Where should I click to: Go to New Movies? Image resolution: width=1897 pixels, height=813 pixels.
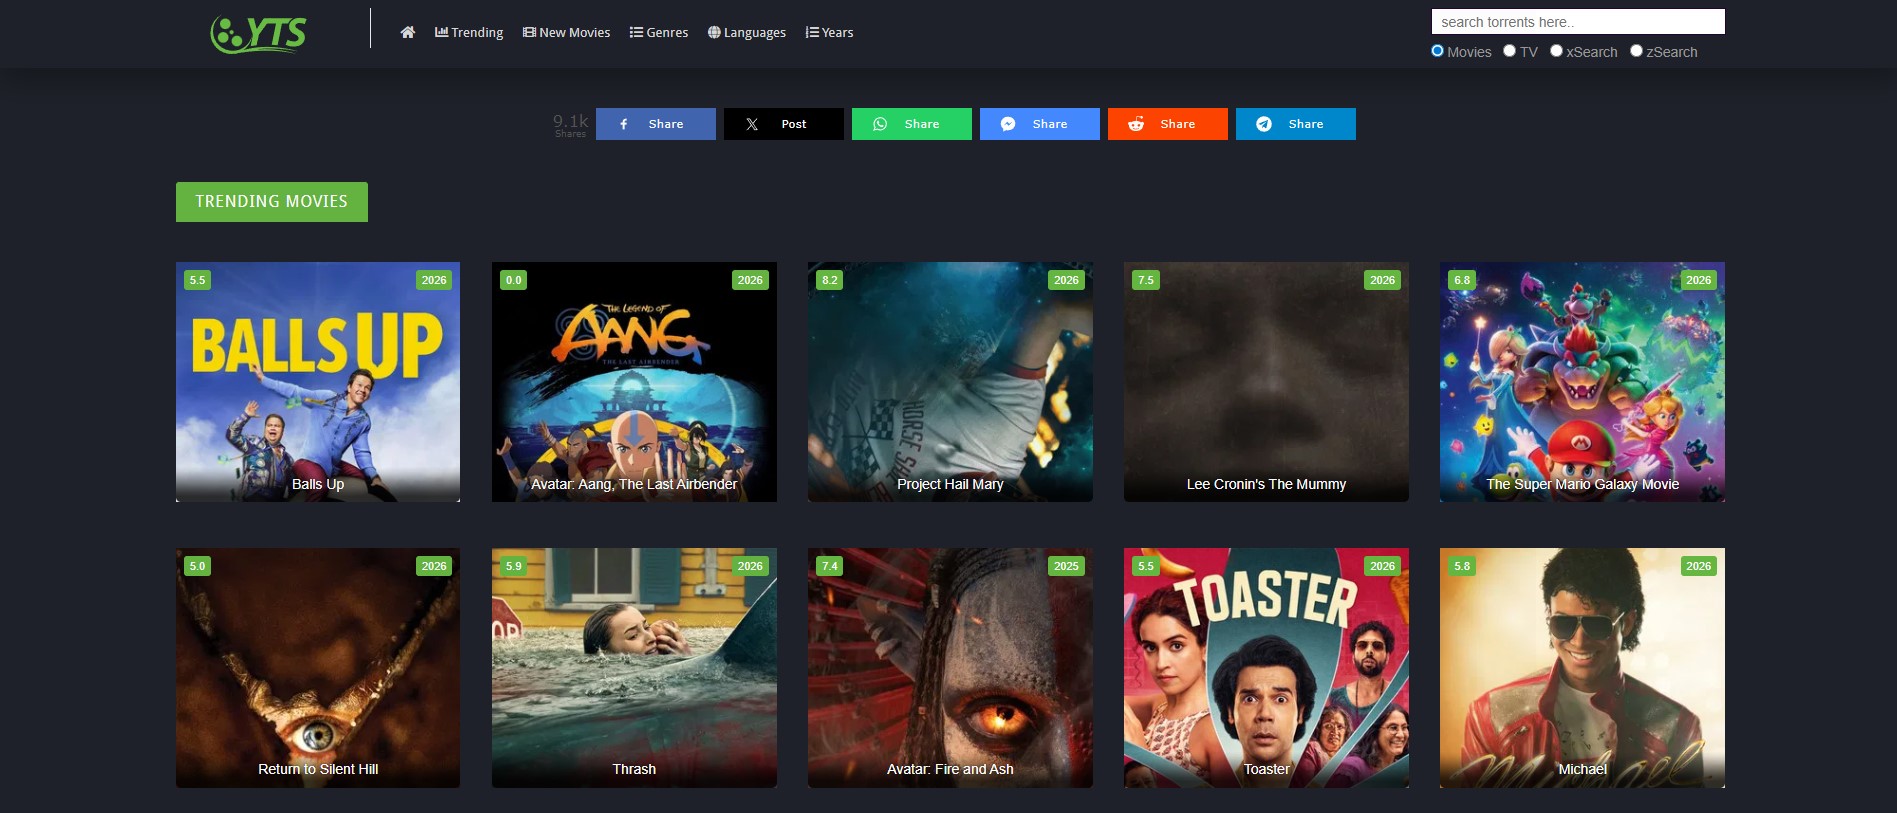566,32
